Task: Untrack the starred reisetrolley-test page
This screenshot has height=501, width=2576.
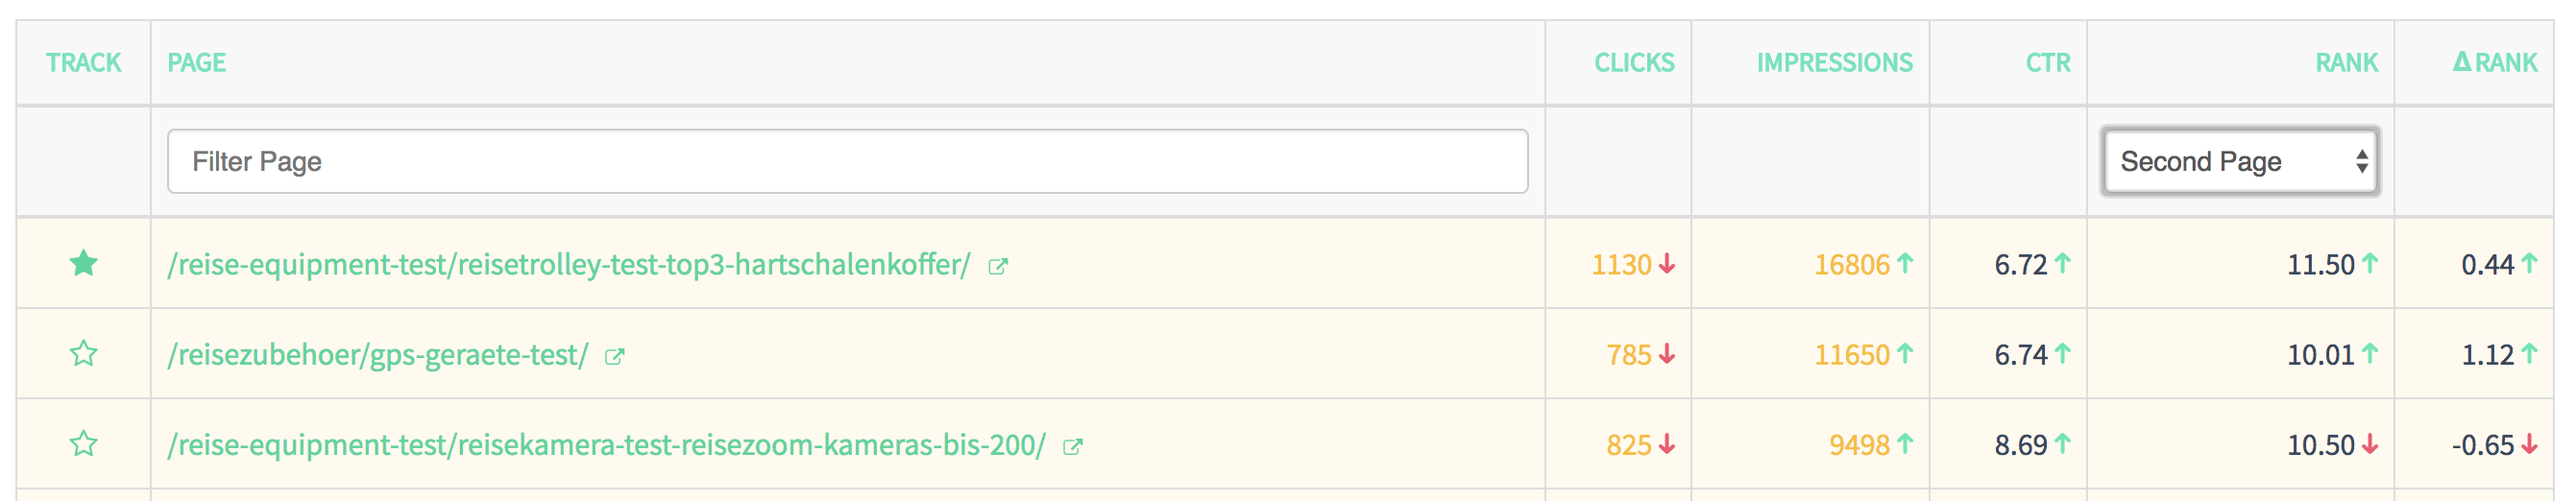Action: (84, 264)
